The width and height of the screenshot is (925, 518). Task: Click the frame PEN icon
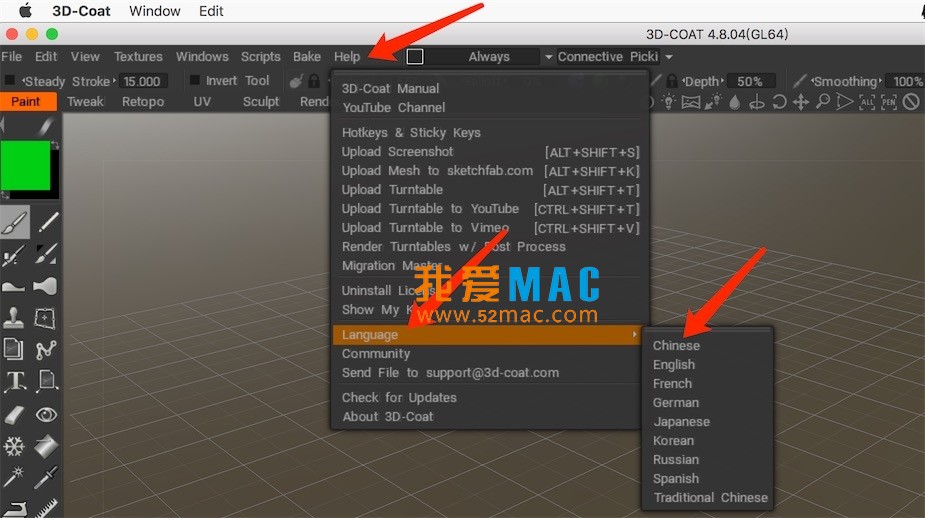pos(889,103)
